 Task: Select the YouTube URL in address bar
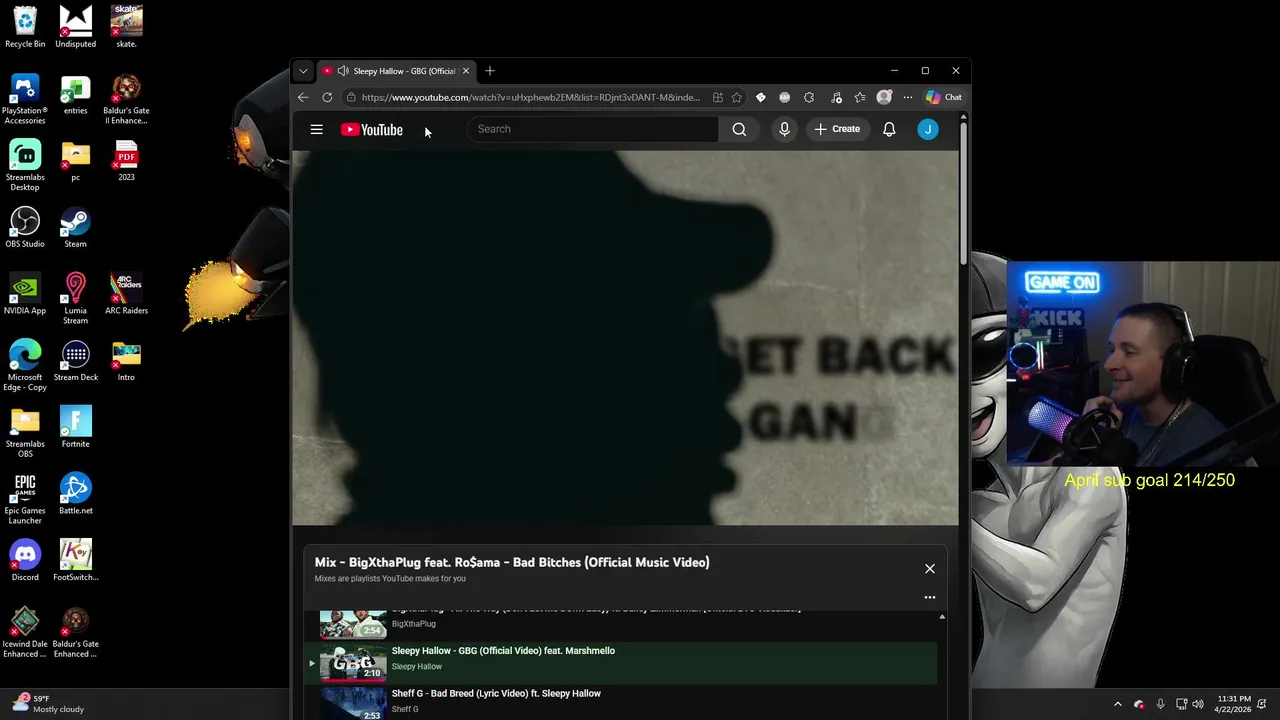coord(530,97)
